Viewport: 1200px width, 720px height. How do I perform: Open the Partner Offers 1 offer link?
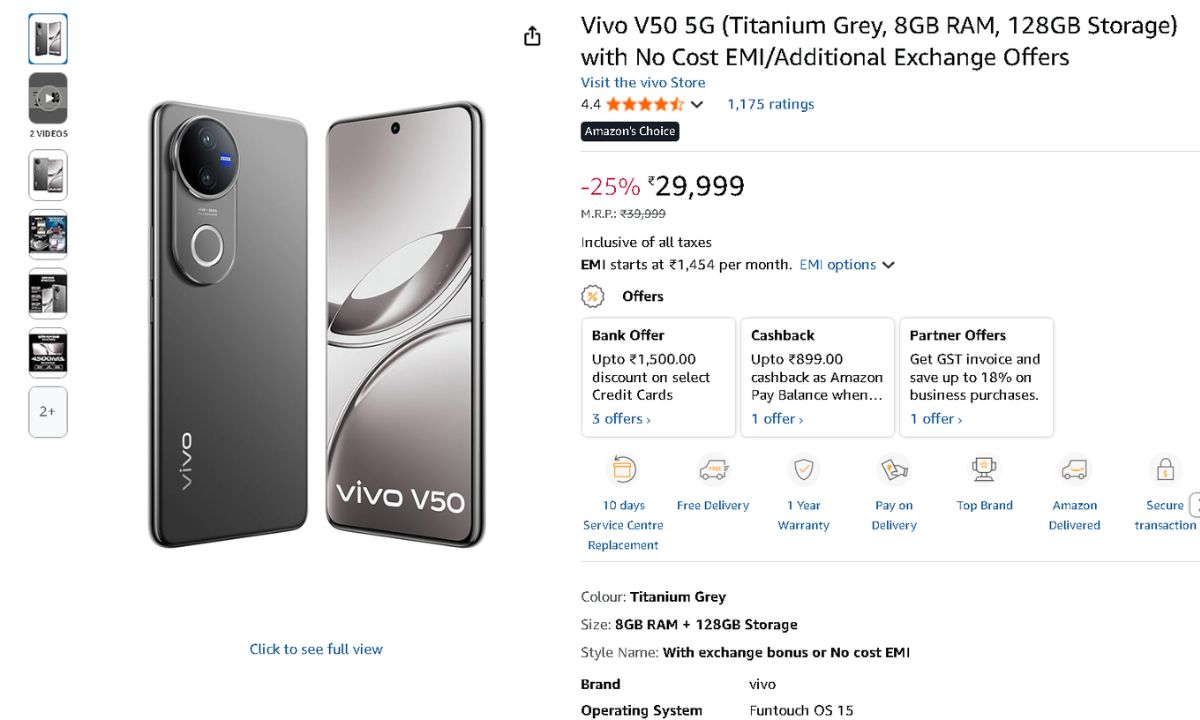point(936,419)
